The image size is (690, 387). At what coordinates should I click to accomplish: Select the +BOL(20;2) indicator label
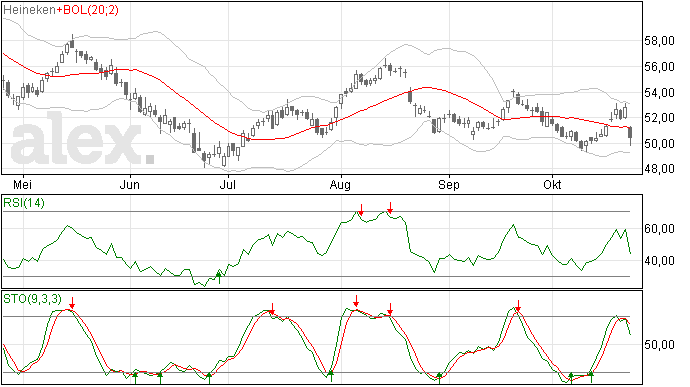pos(87,10)
